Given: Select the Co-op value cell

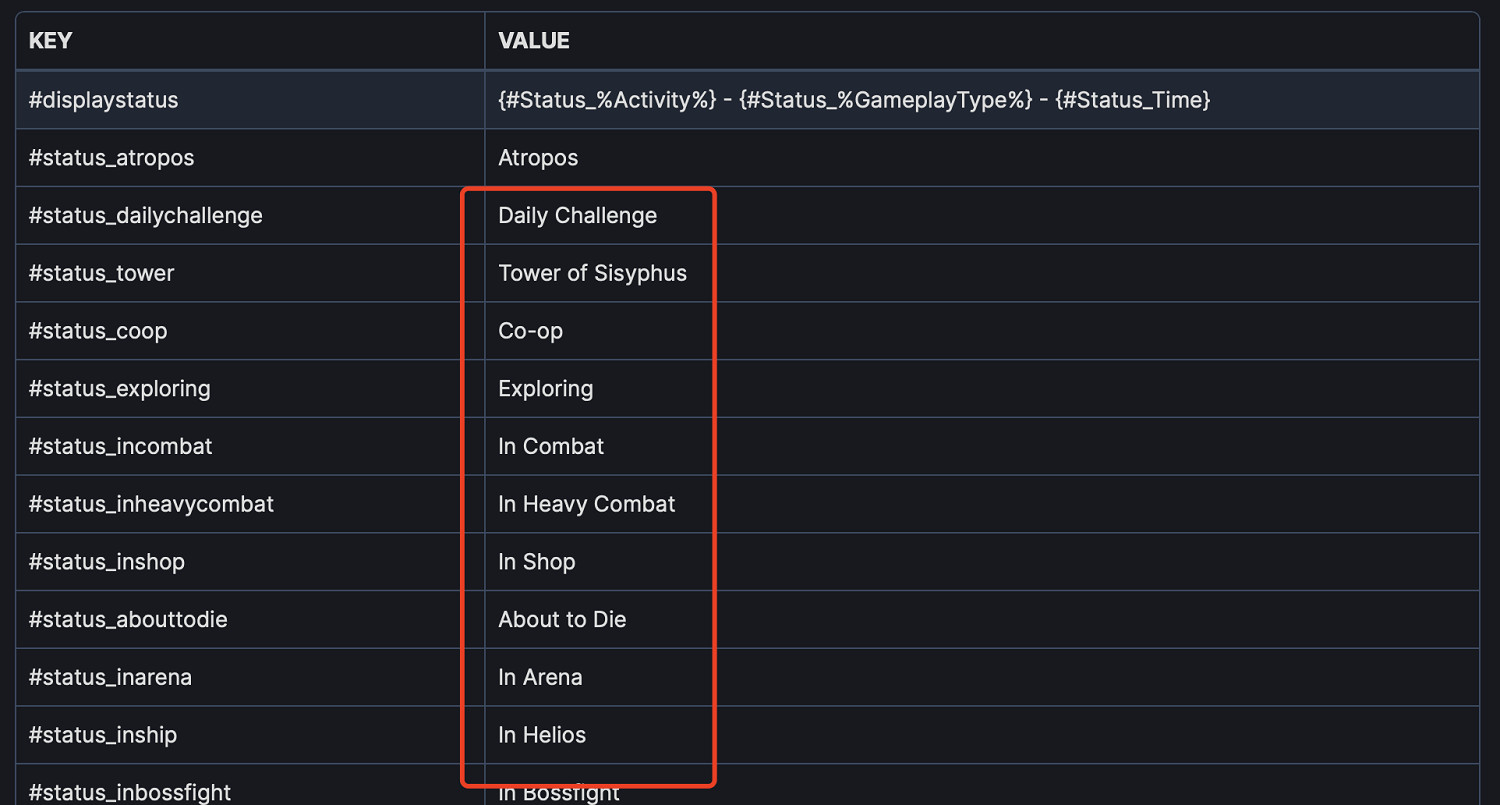Looking at the screenshot, I should click(530, 331).
